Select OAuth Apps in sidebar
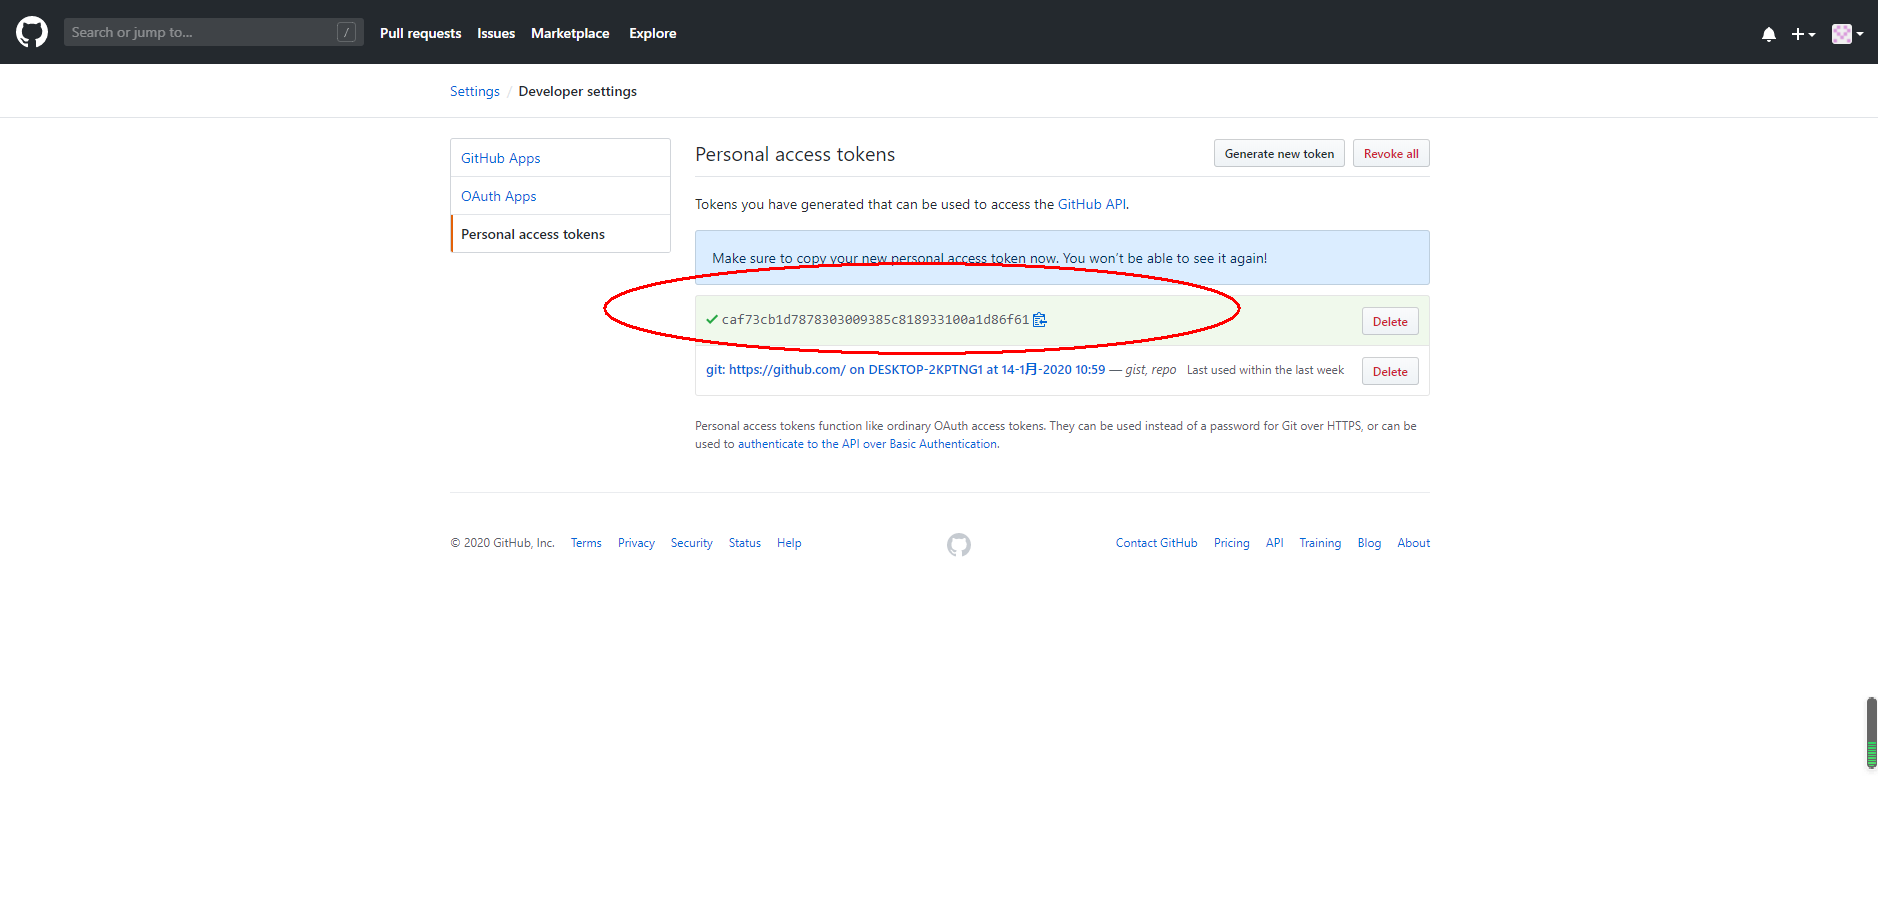Image resolution: width=1878 pixels, height=912 pixels. [x=560, y=196]
